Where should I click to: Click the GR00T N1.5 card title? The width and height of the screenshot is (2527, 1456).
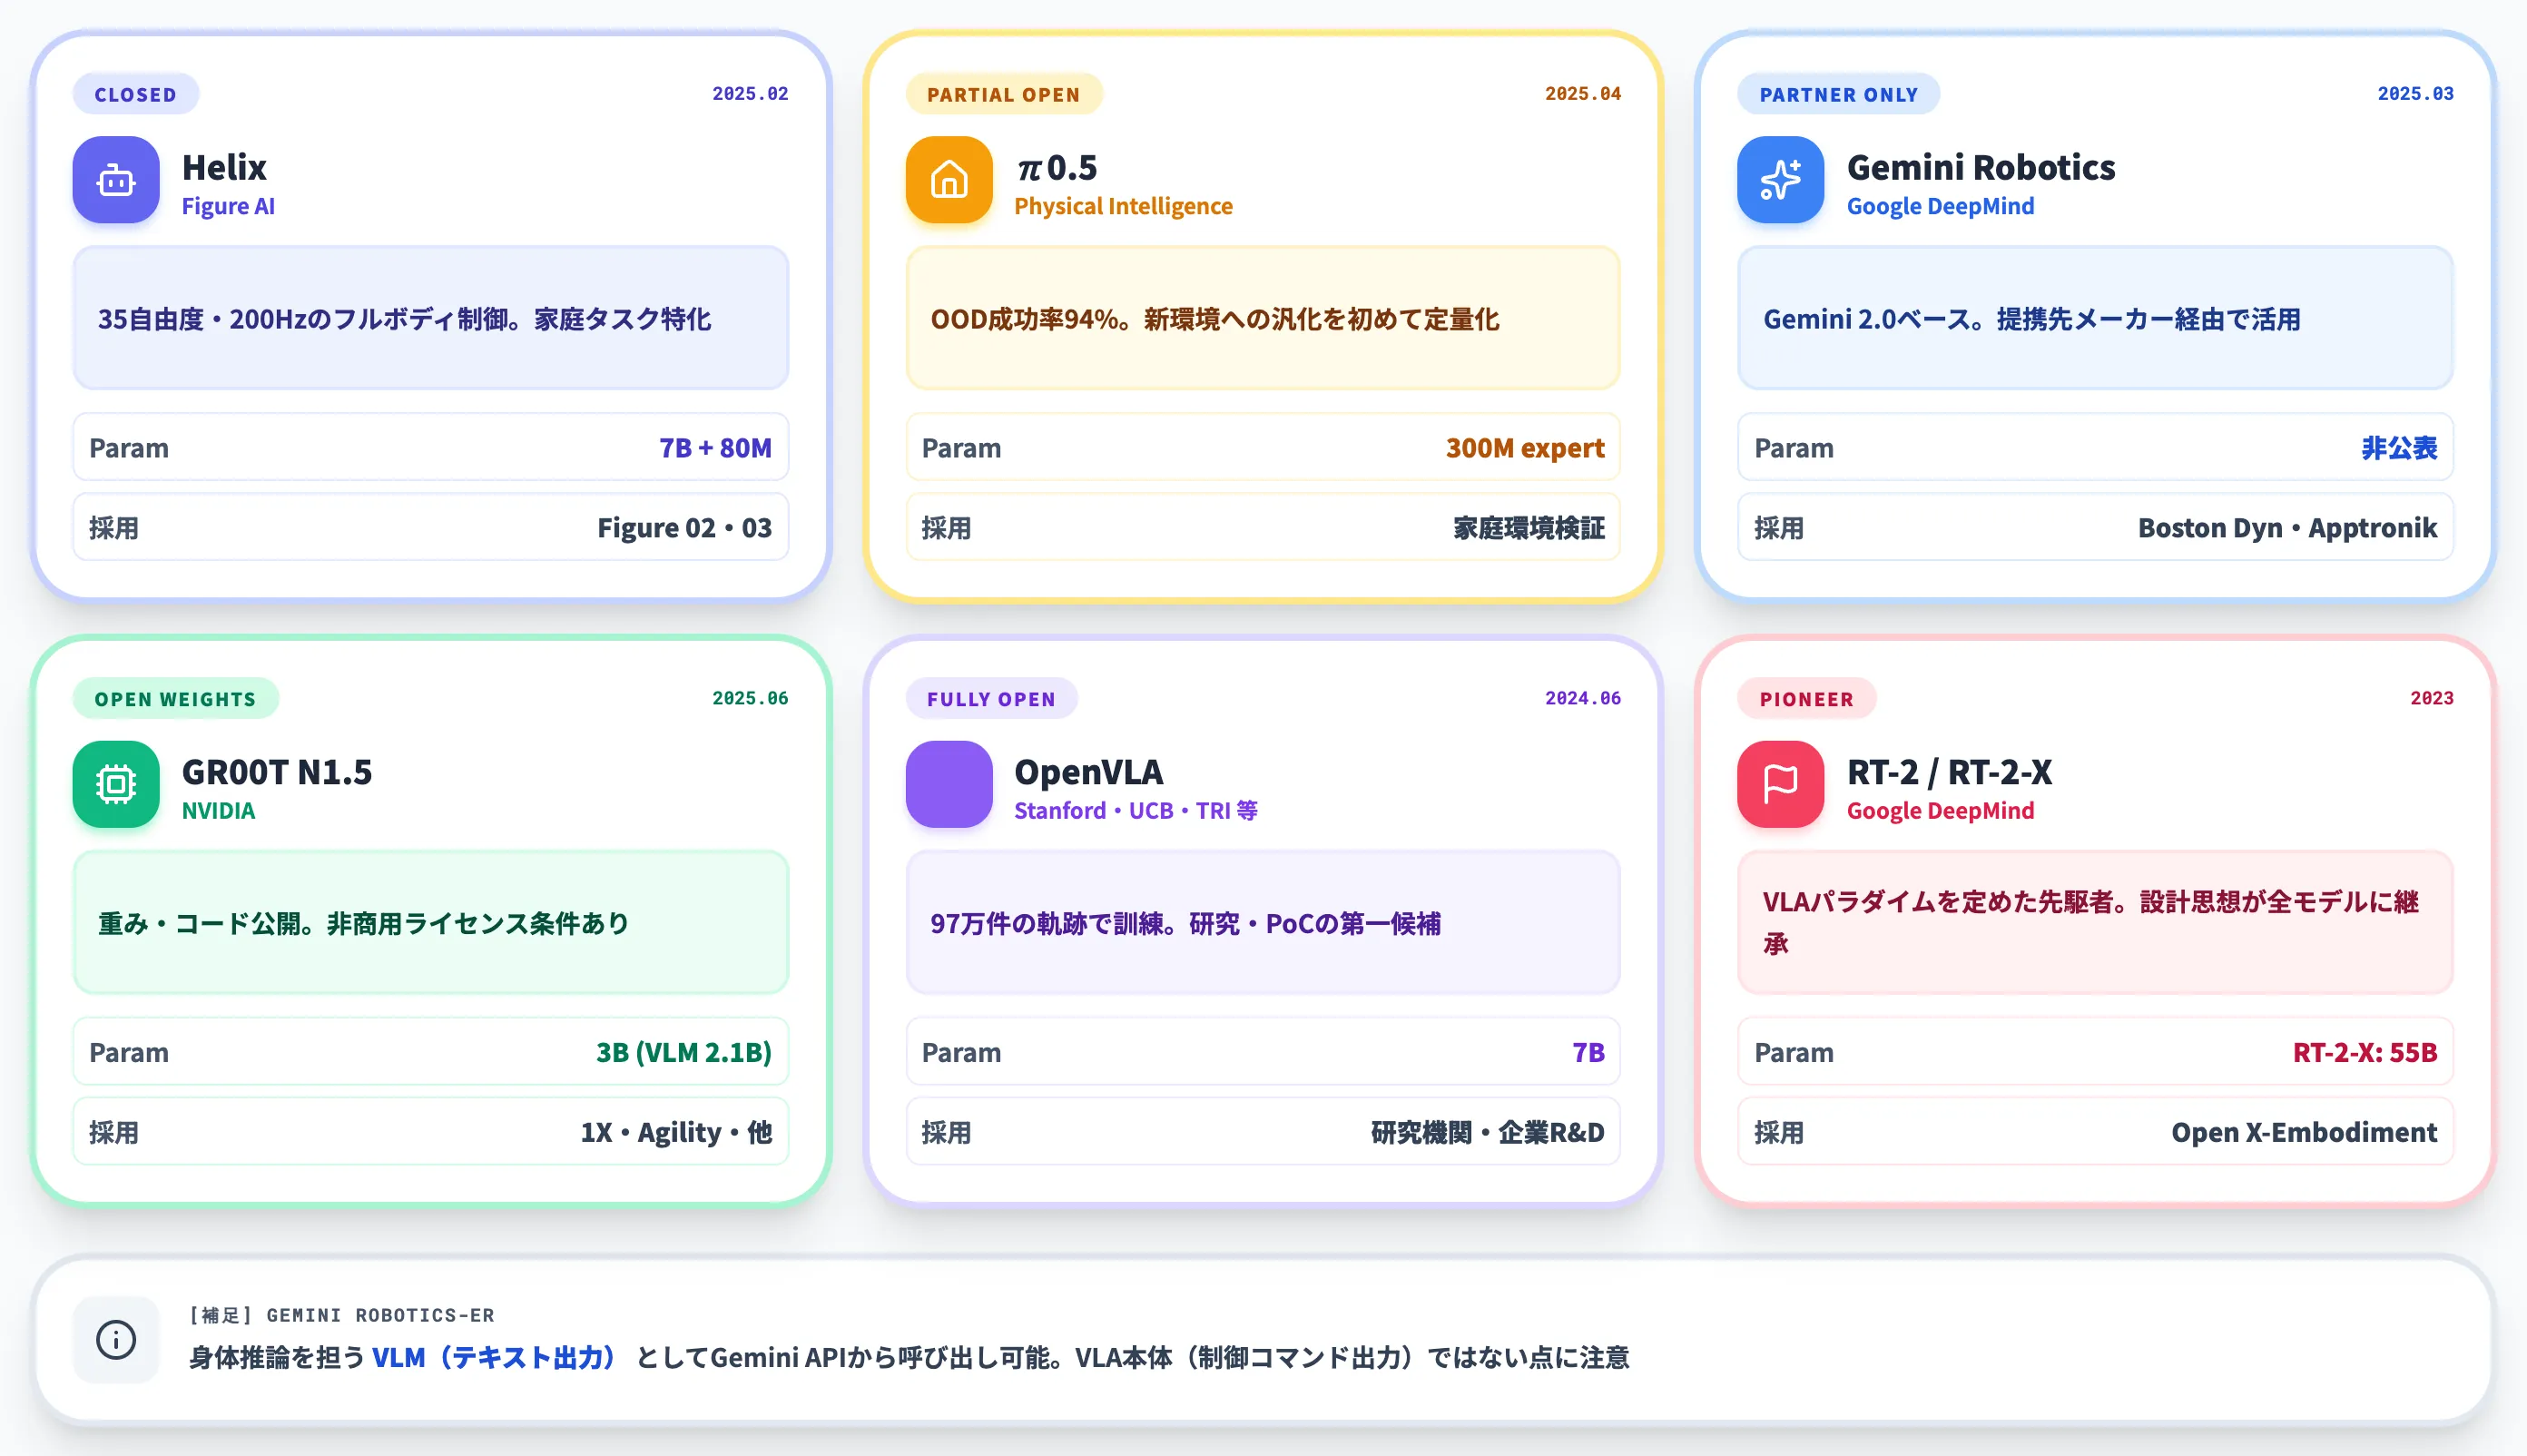click(277, 772)
